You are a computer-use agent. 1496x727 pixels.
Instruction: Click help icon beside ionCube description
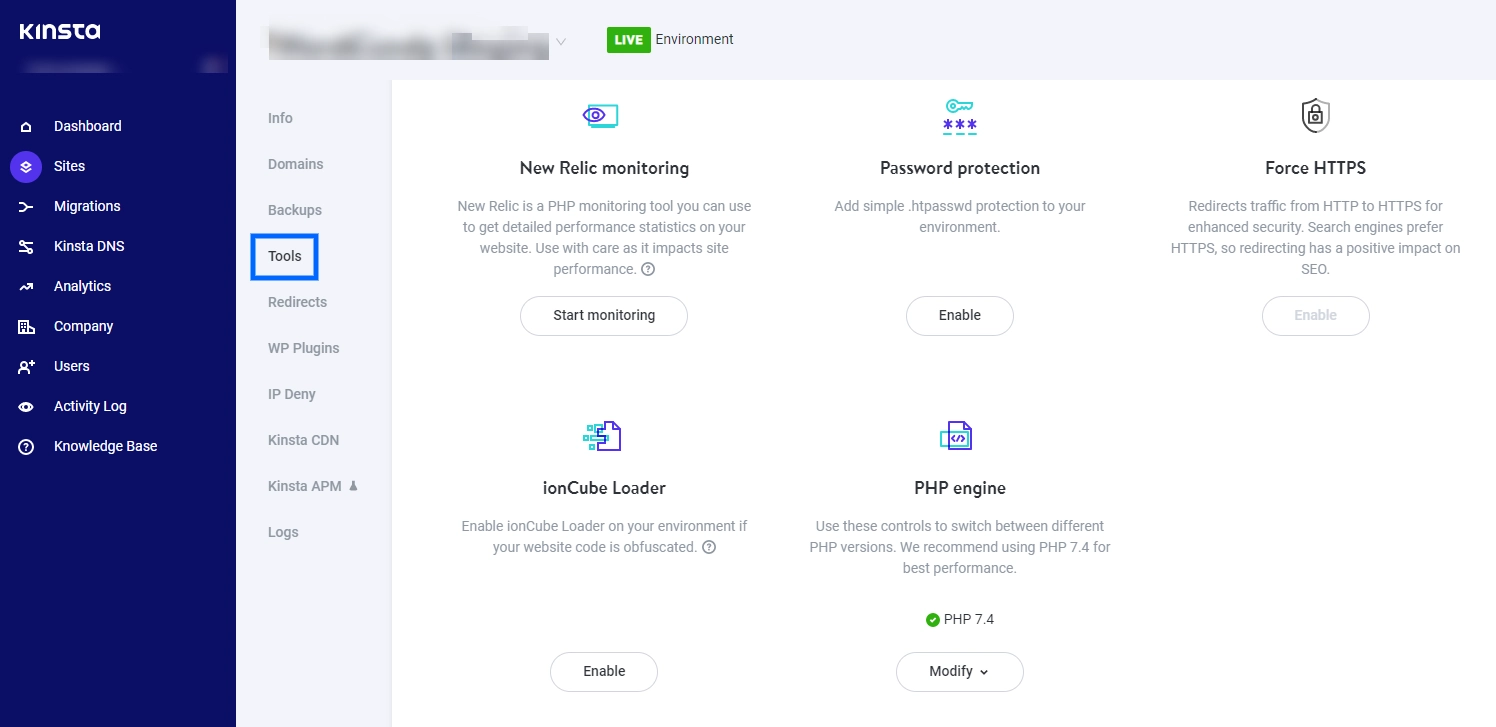pos(709,547)
